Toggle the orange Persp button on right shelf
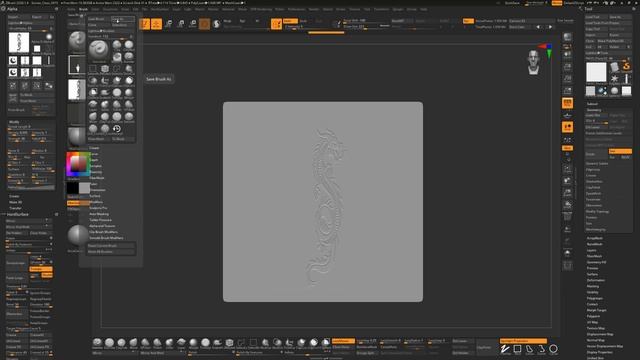The width and height of the screenshot is (640, 360). pyautogui.click(x=567, y=103)
